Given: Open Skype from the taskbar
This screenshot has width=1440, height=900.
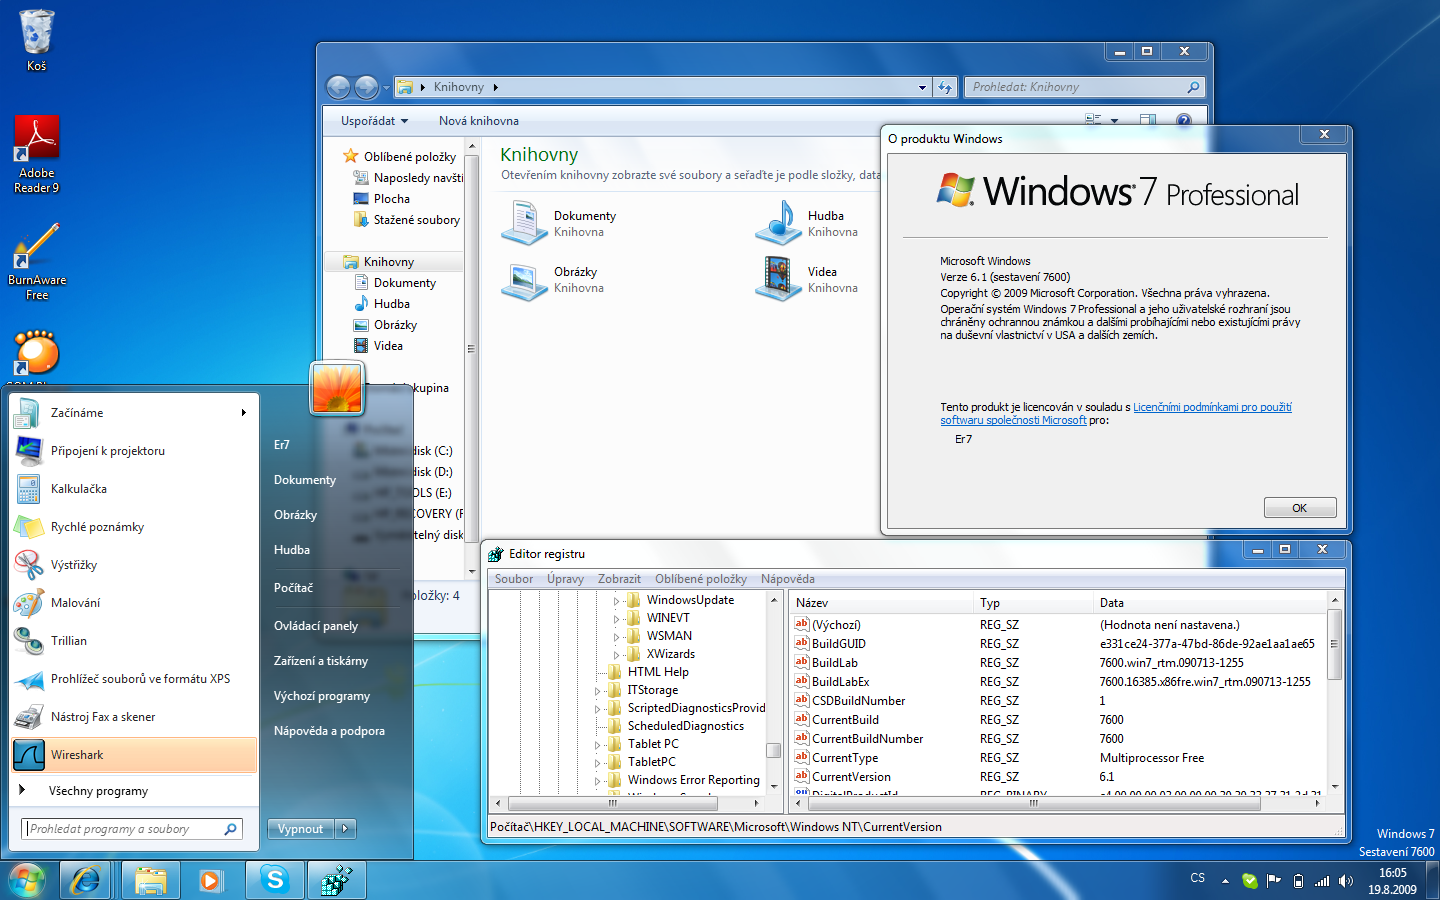Looking at the screenshot, I should coord(275,880).
